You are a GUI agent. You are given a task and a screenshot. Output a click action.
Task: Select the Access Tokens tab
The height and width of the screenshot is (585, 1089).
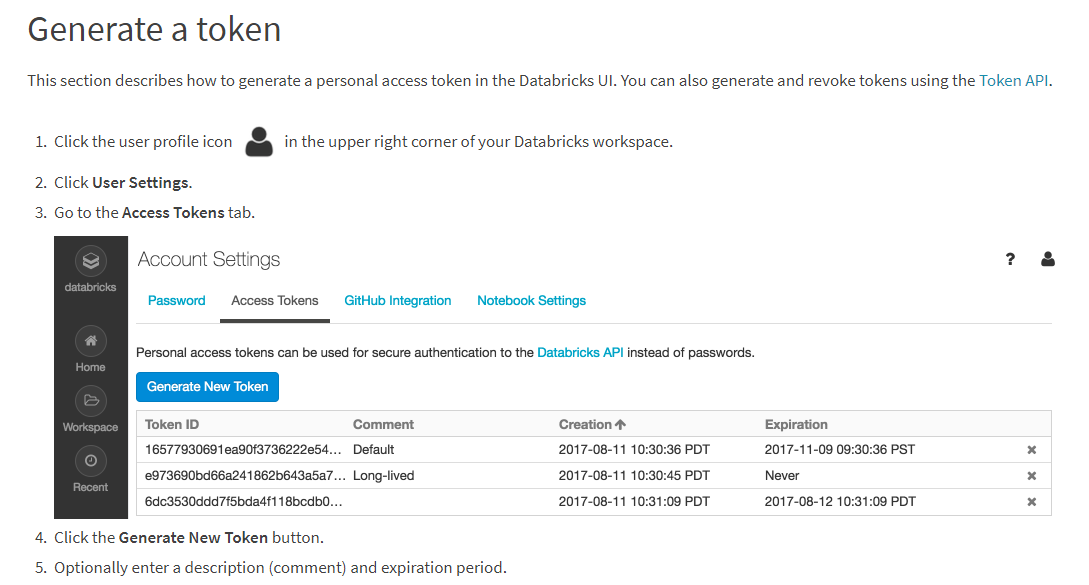coord(275,301)
